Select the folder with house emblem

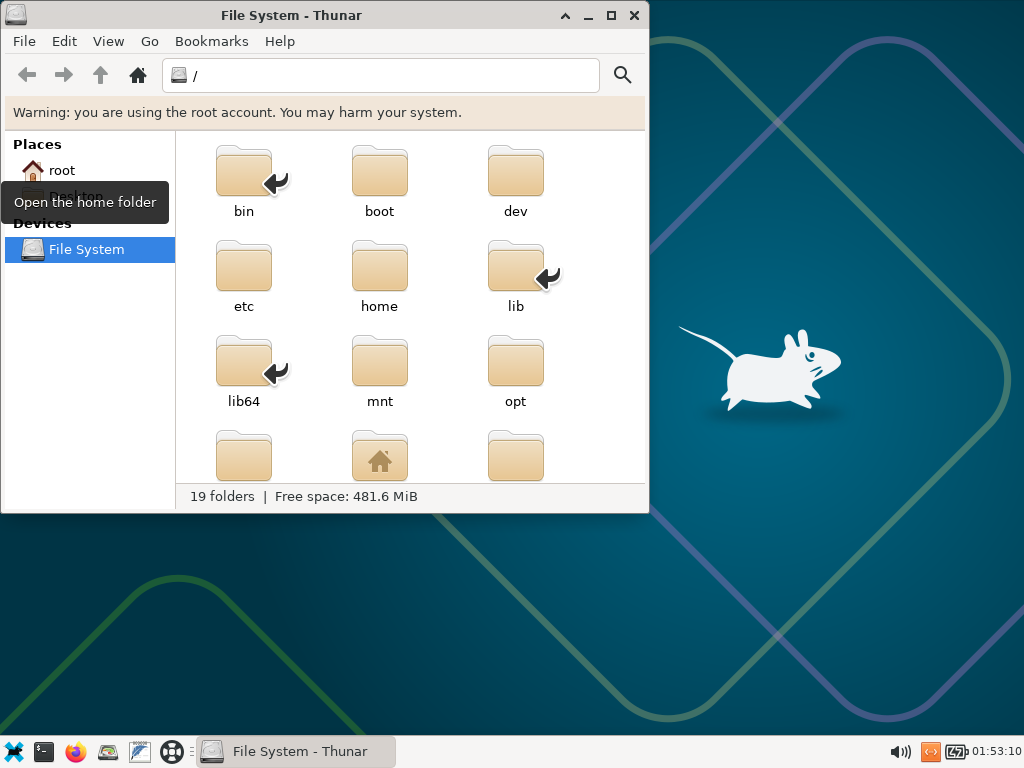(x=379, y=456)
